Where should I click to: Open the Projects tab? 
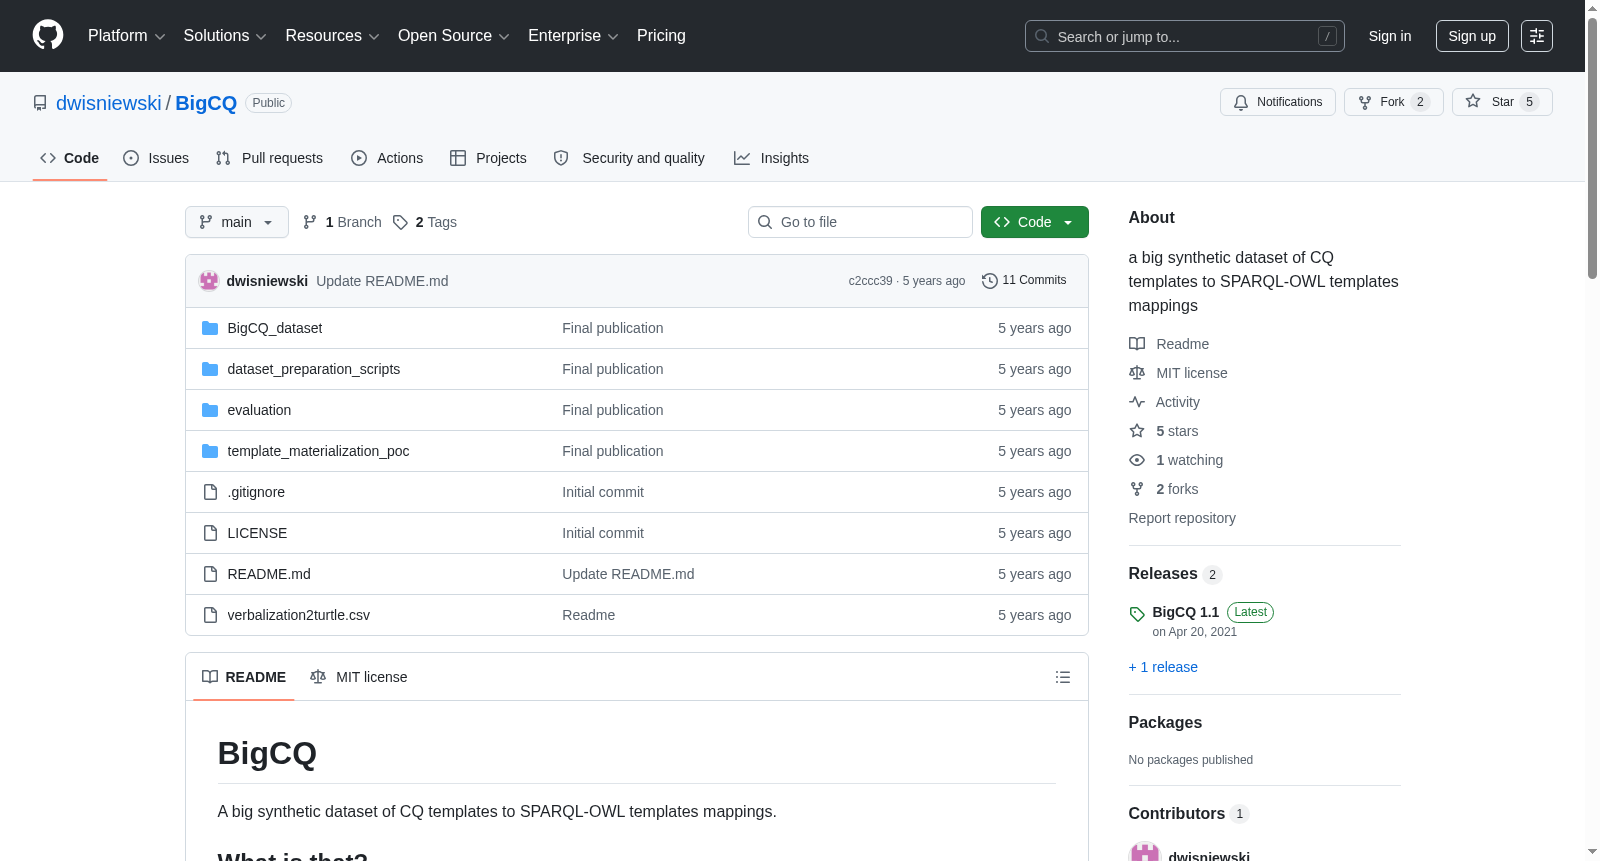click(x=488, y=158)
